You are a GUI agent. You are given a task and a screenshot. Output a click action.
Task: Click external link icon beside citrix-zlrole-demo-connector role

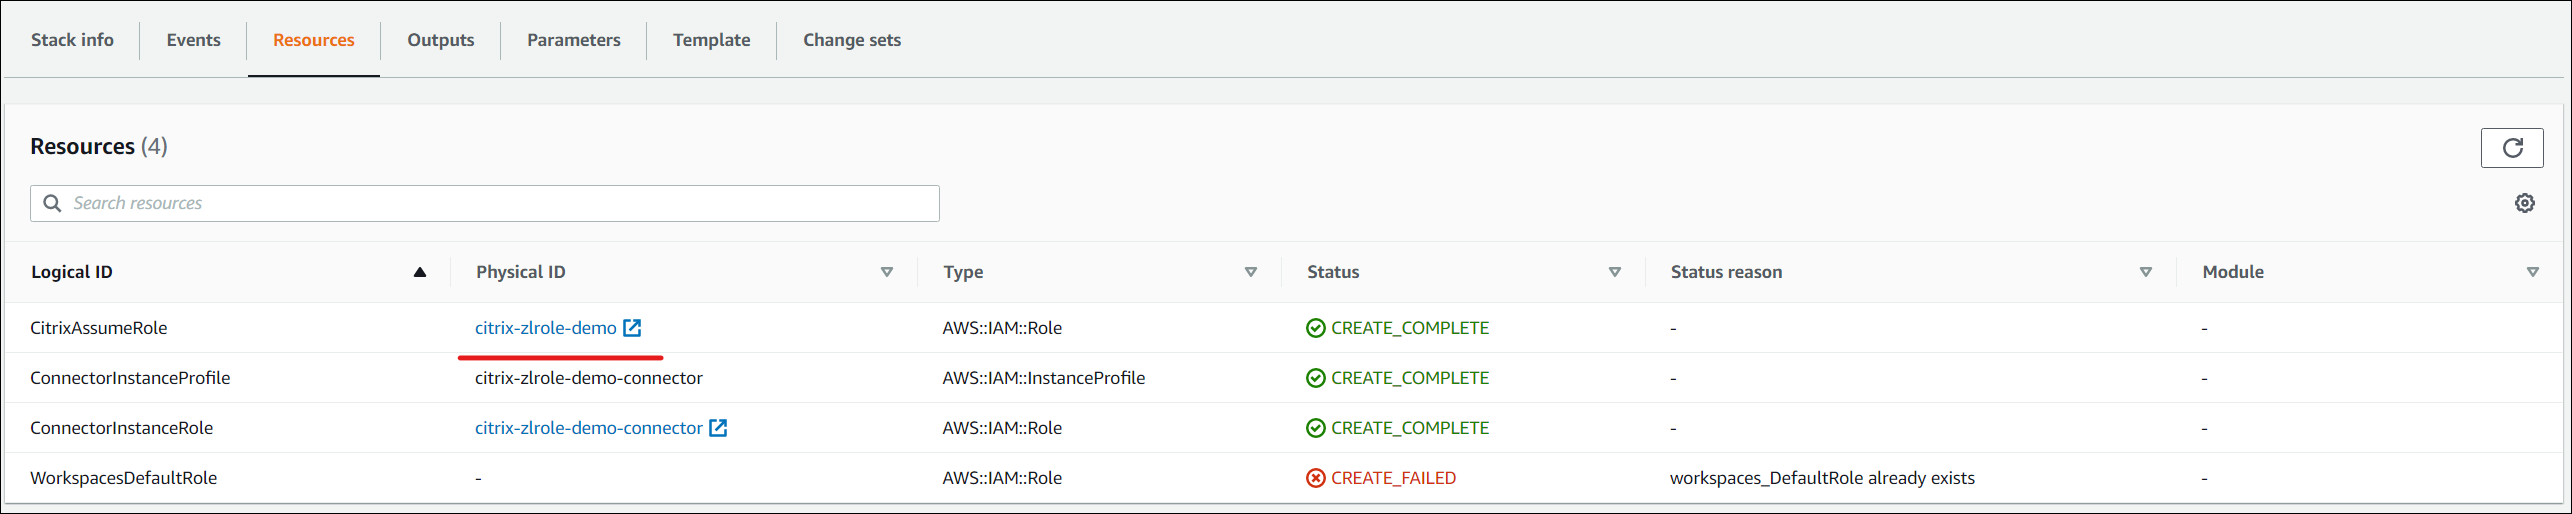(718, 428)
